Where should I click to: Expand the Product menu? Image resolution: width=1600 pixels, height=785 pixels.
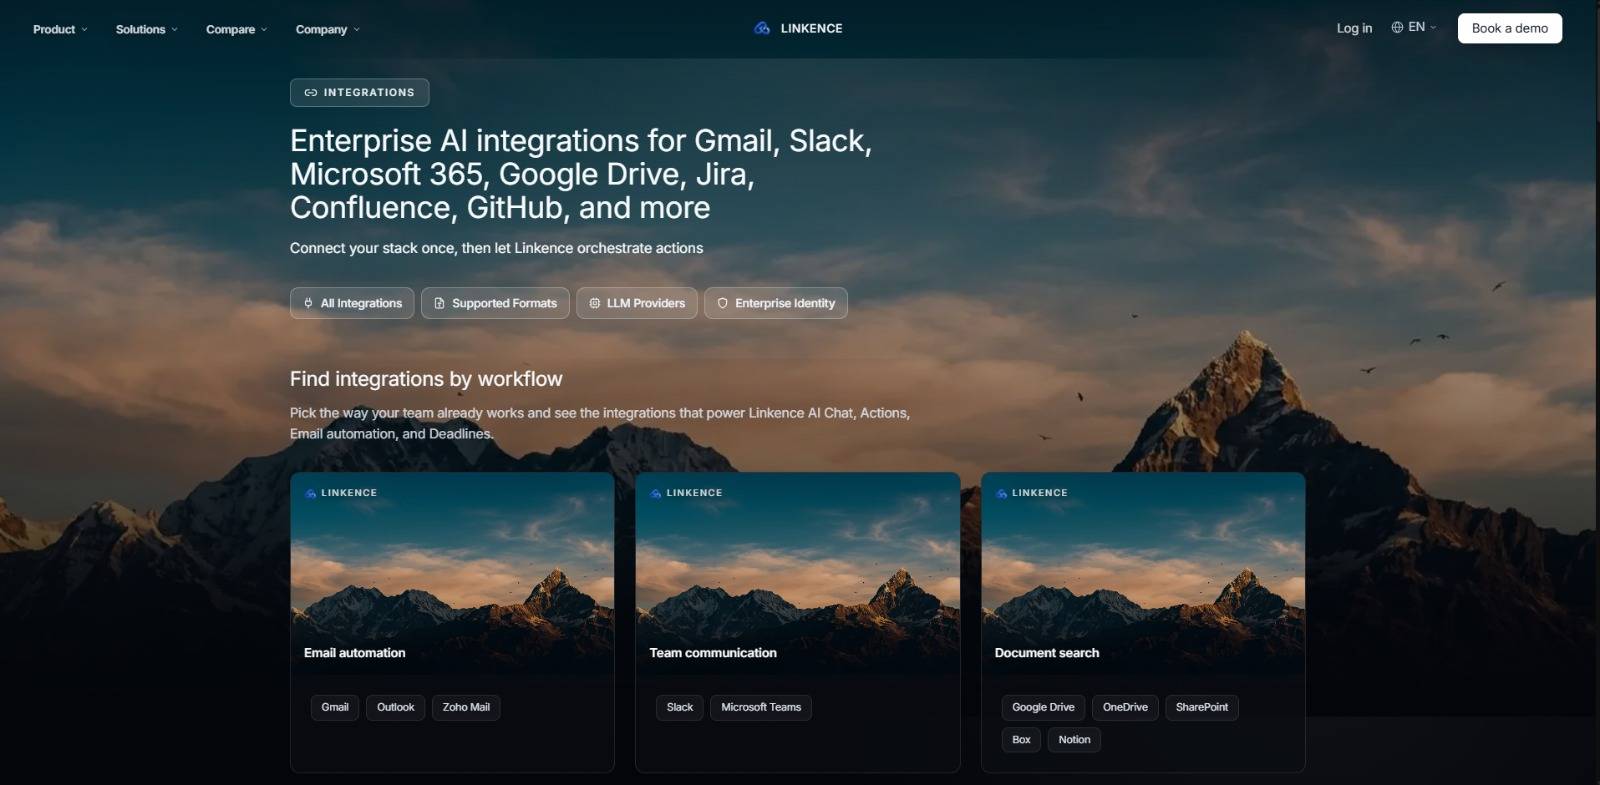click(60, 29)
